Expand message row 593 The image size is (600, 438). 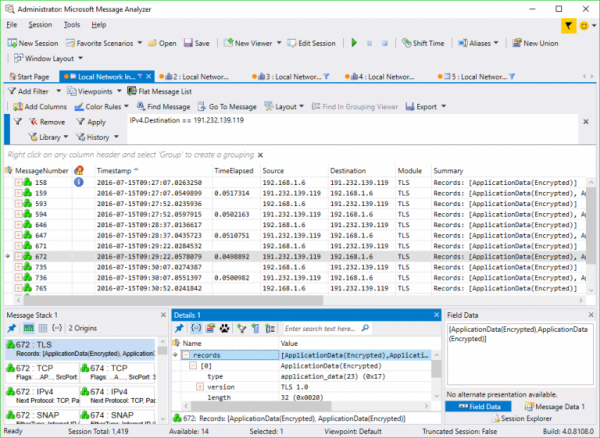click(x=18, y=204)
